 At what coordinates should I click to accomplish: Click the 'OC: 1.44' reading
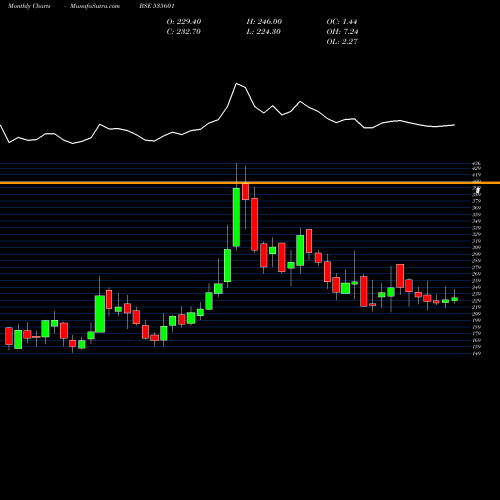click(342, 22)
